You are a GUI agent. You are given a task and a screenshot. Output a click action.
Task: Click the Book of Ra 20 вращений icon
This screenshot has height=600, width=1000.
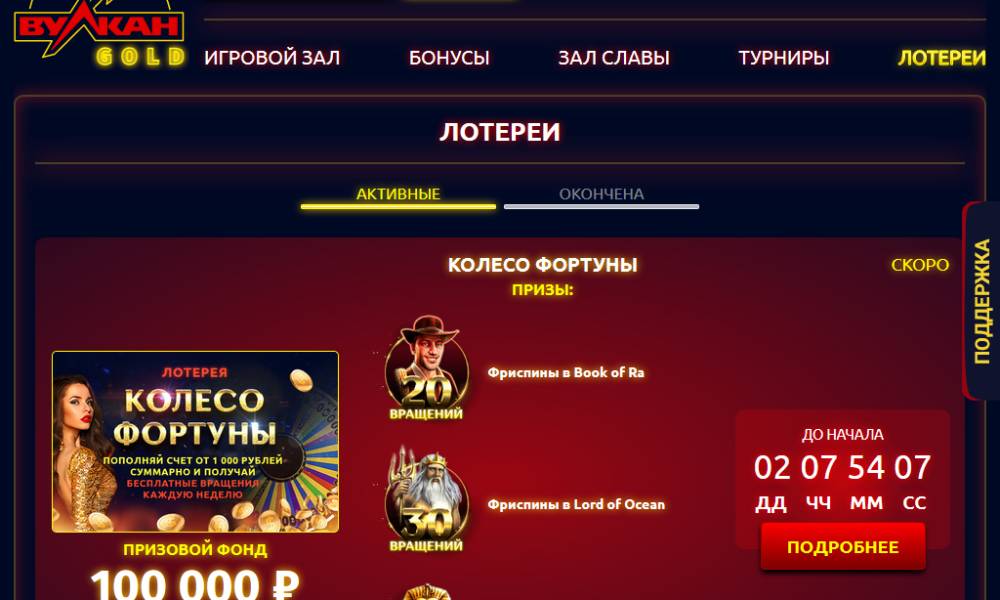tap(427, 368)
